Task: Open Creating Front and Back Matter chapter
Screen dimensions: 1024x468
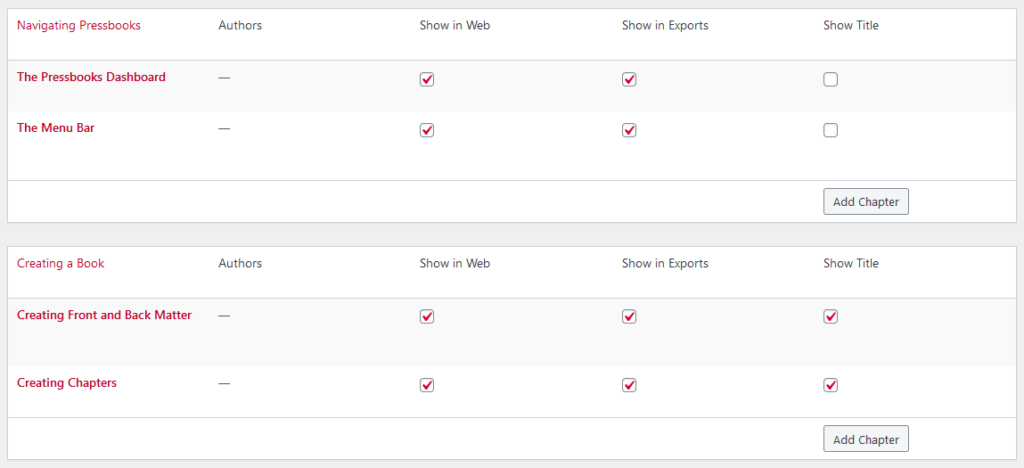Action: 104,315
